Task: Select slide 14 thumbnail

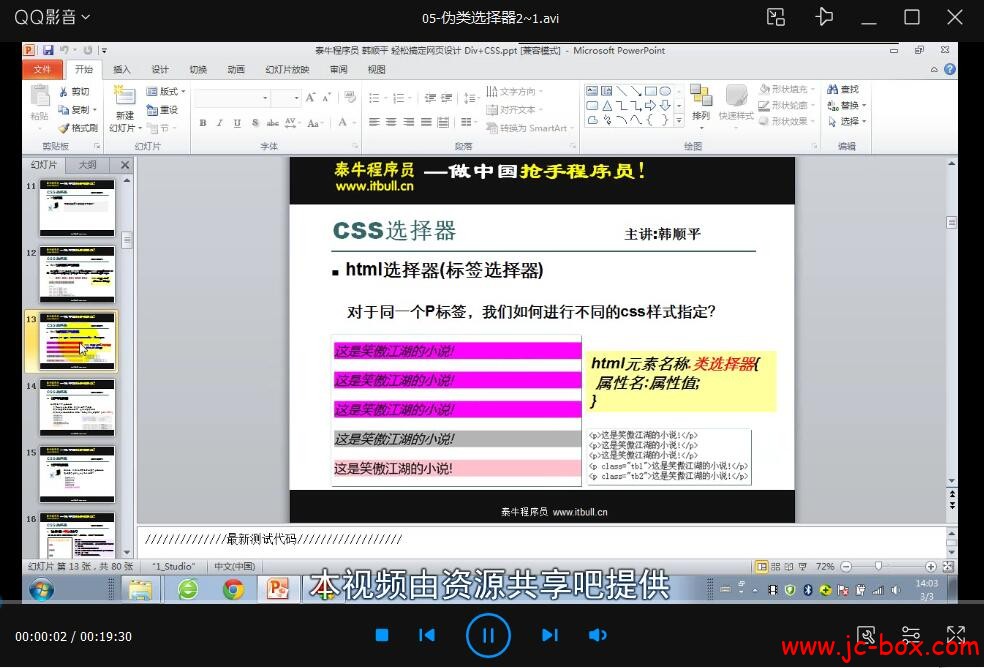Action: [x=77, y=407]
